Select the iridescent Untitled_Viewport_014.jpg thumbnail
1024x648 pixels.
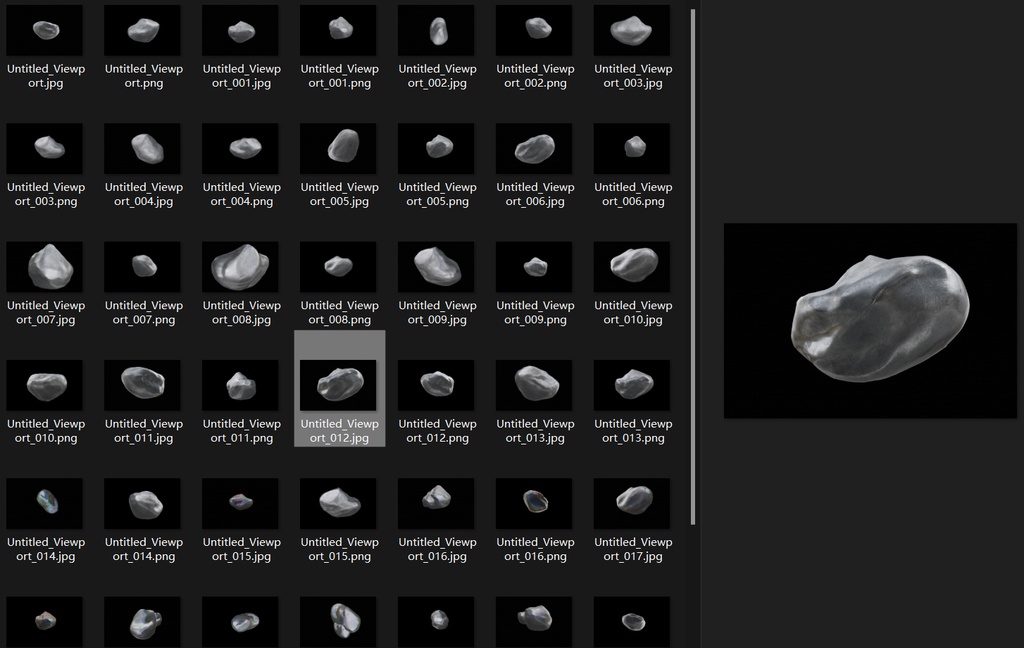44,503
